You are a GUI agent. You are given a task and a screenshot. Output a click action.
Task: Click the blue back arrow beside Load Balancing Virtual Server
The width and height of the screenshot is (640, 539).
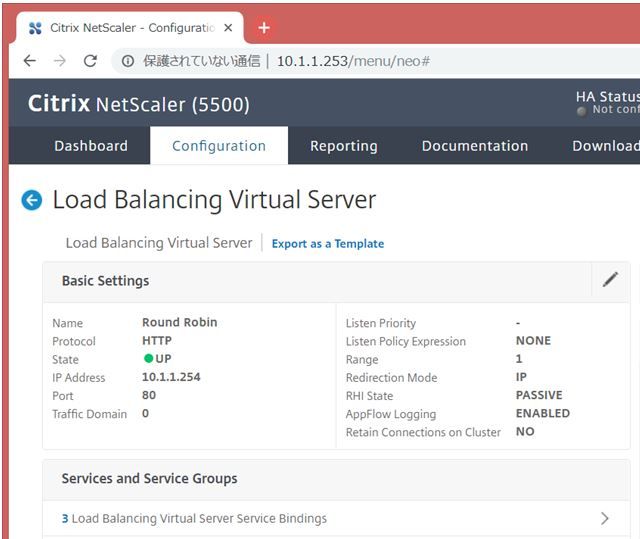click(31, 200)
